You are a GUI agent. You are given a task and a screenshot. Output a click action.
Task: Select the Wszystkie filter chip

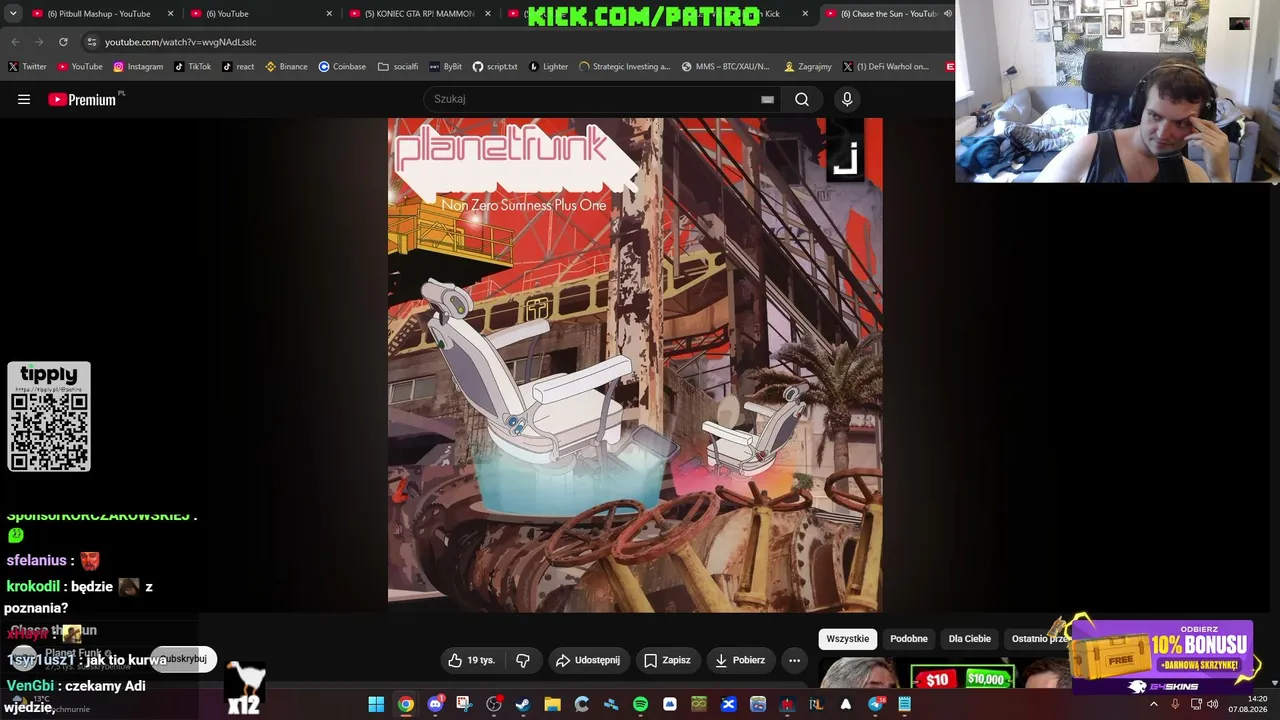click(x=848, y=639)
